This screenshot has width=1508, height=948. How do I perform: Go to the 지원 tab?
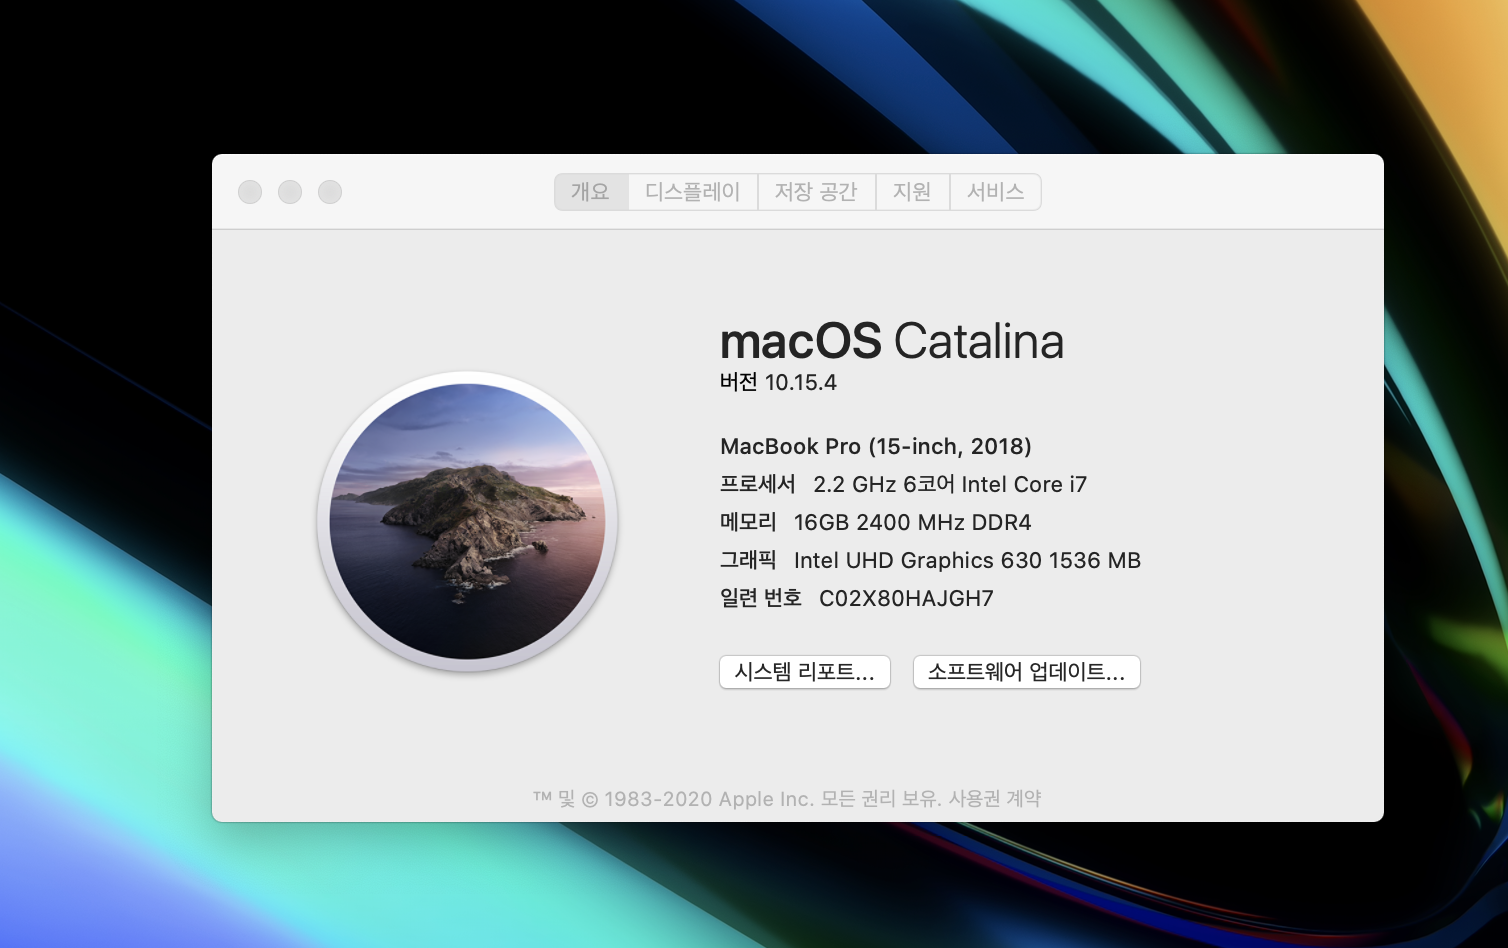[912, 192]
